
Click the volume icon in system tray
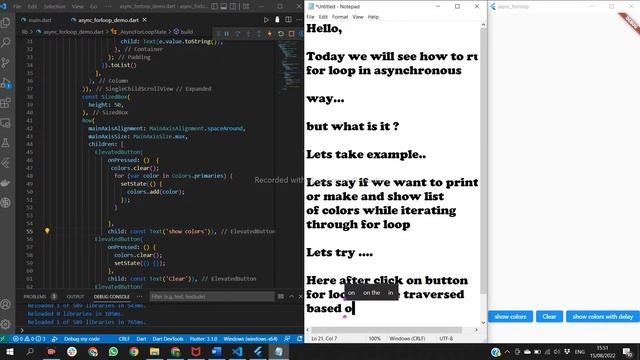pyautogui.click(x=557, y=351)
